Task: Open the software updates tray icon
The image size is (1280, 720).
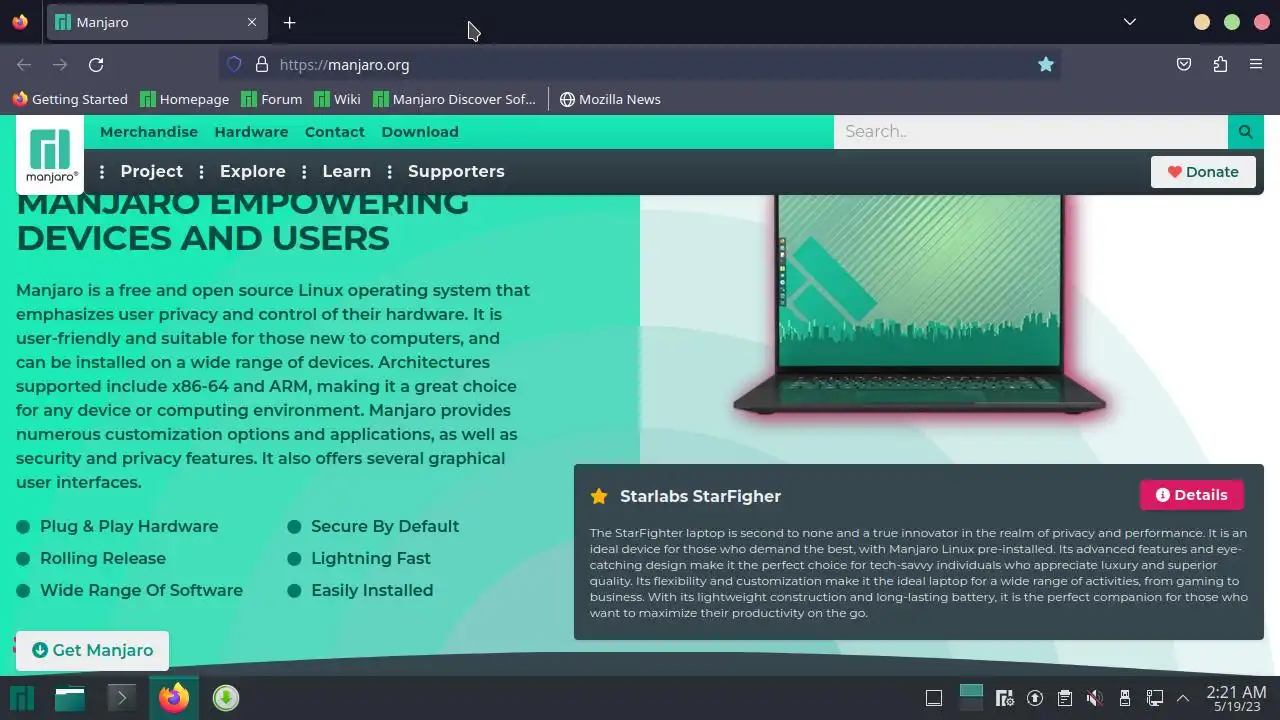Action: [x=1035, y=698]
